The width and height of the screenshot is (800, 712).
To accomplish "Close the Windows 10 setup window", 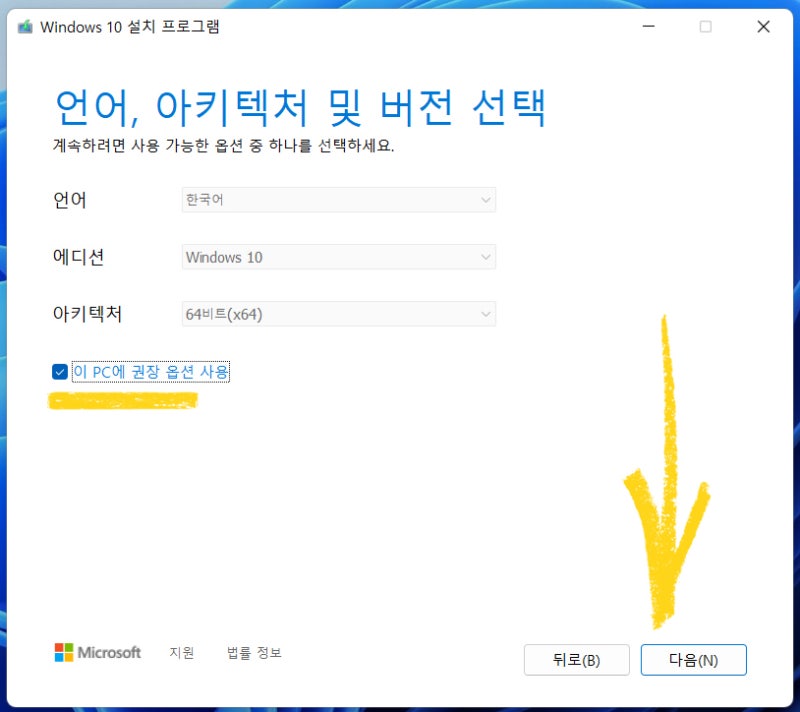I will [x=763, y=27].
